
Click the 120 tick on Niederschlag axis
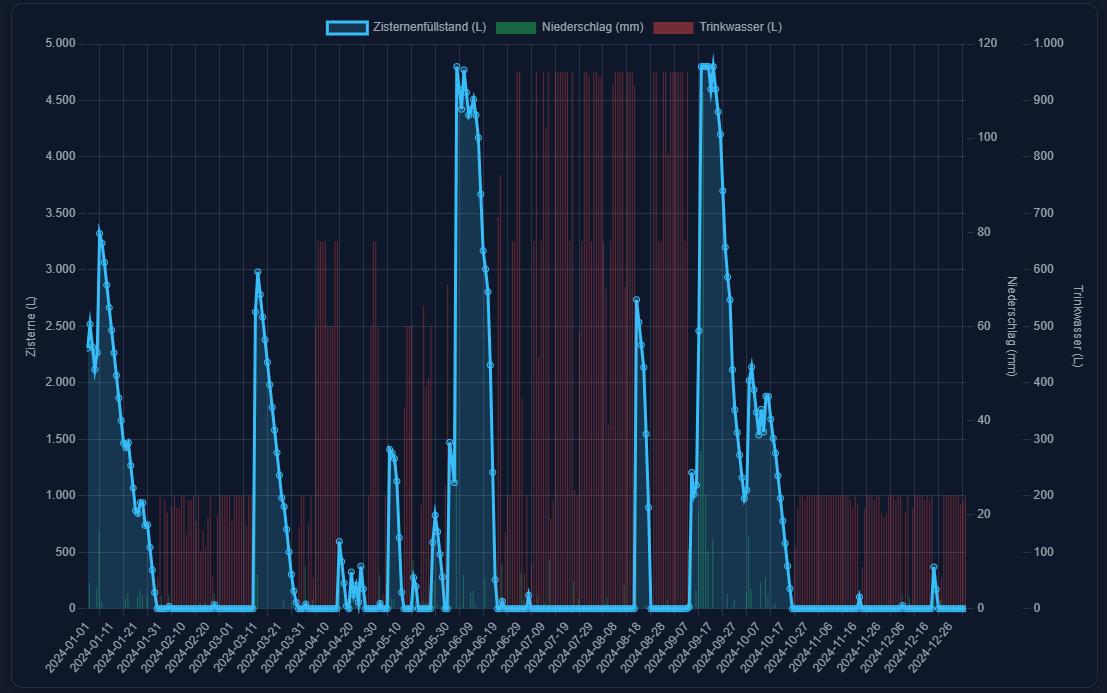pyautogui.click(x=987, y=44)
